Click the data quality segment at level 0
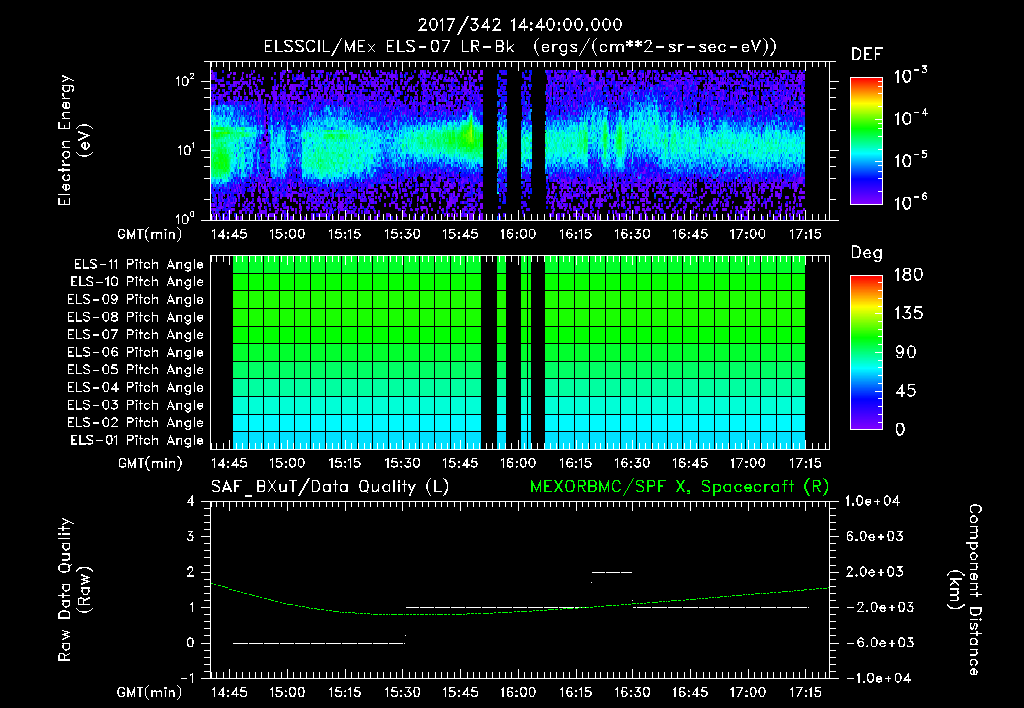 [318, 643]
